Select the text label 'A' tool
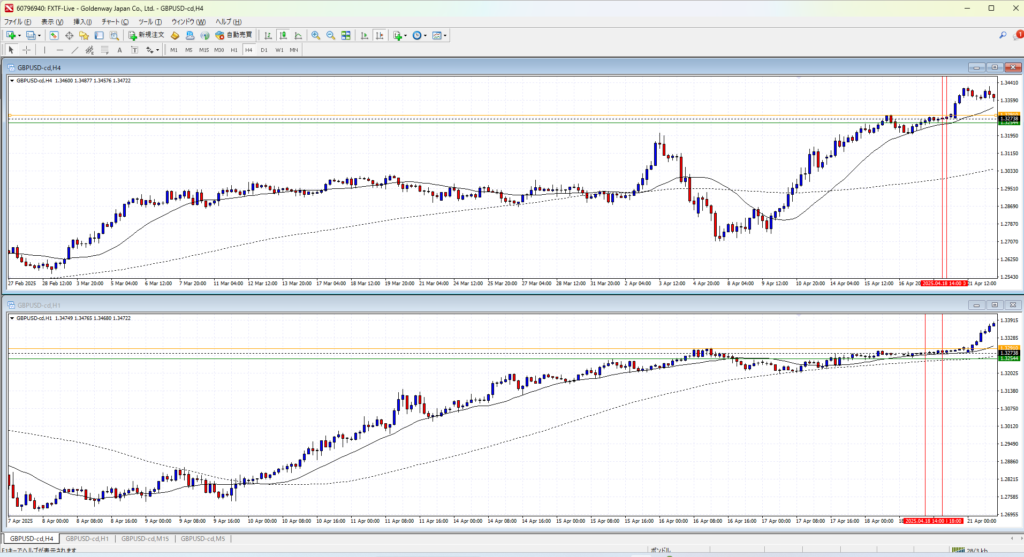The image size is (1024, 557). (x=119, y=49)
